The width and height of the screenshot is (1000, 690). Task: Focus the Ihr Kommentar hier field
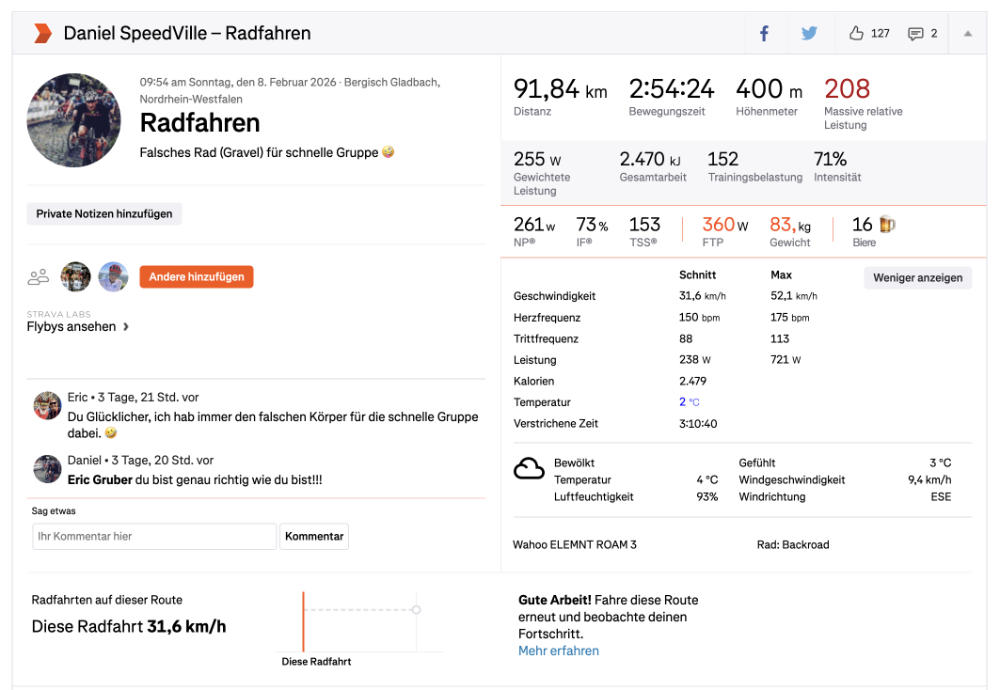(154, 536)
